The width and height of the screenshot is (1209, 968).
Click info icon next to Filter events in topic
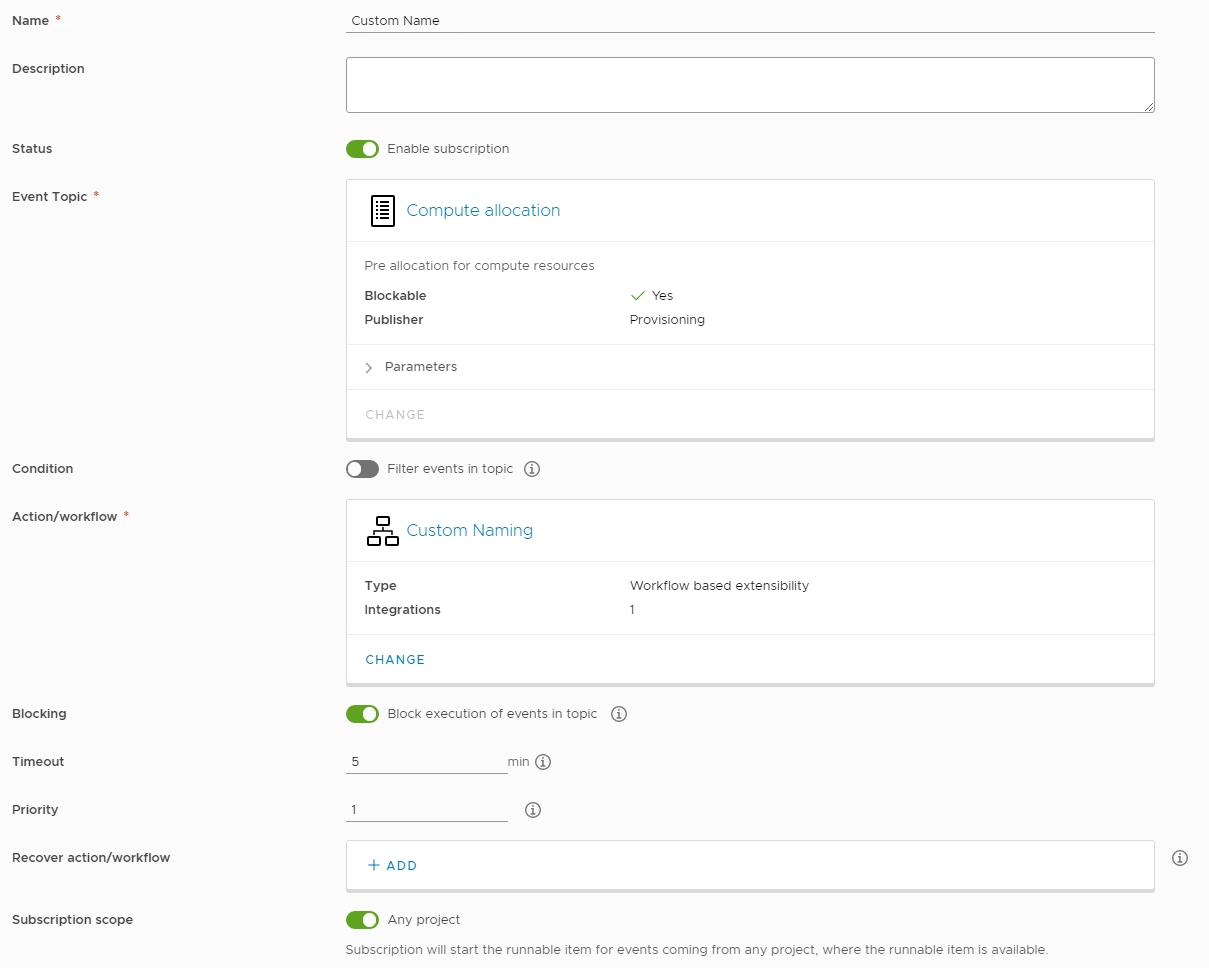coord(532,469)
